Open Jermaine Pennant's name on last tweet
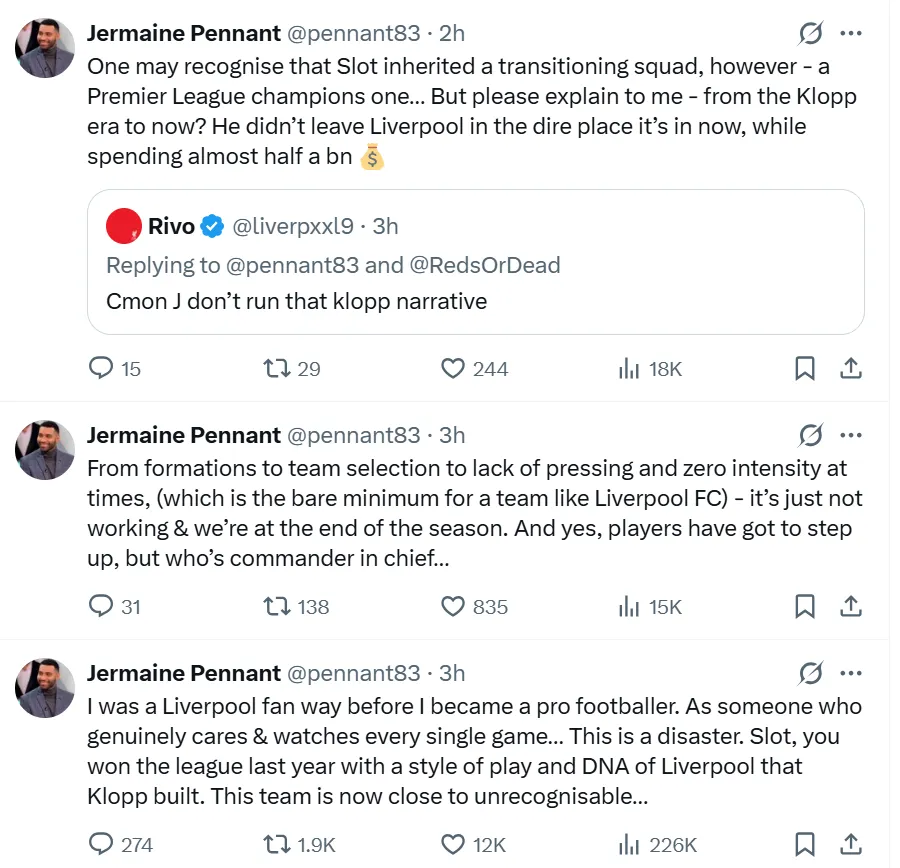 [x=184, y=673]
